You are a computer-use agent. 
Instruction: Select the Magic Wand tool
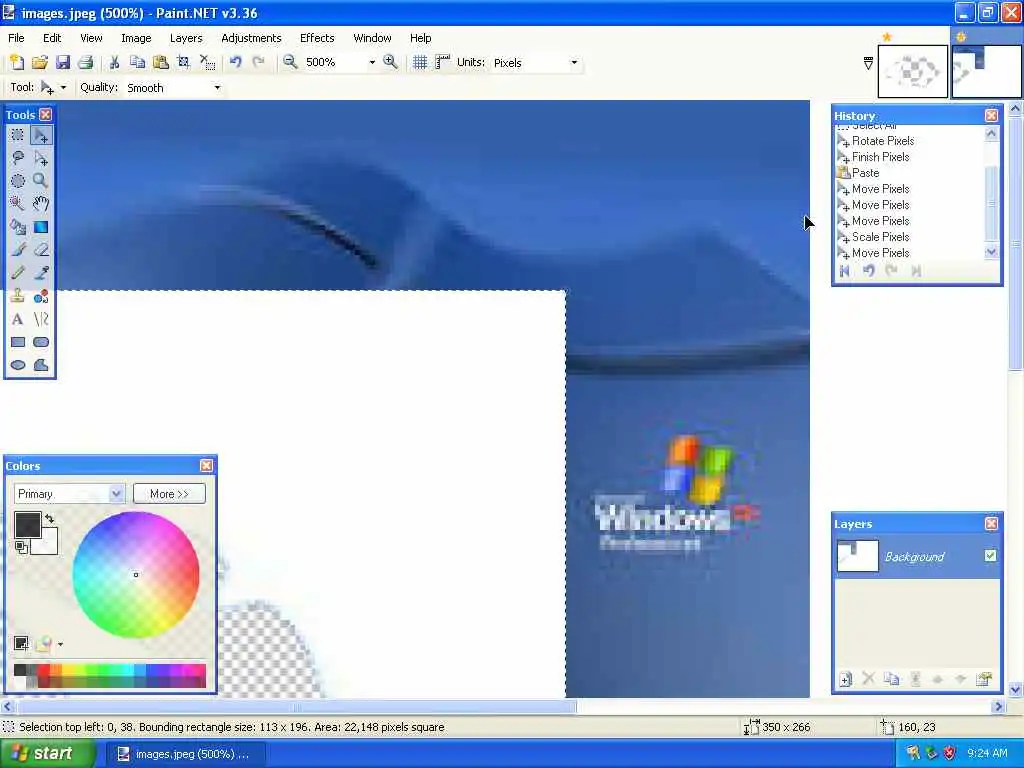18,204
